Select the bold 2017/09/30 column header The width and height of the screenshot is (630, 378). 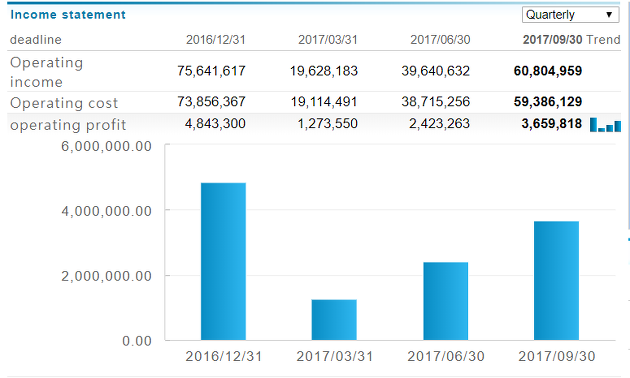click(552, 40)
